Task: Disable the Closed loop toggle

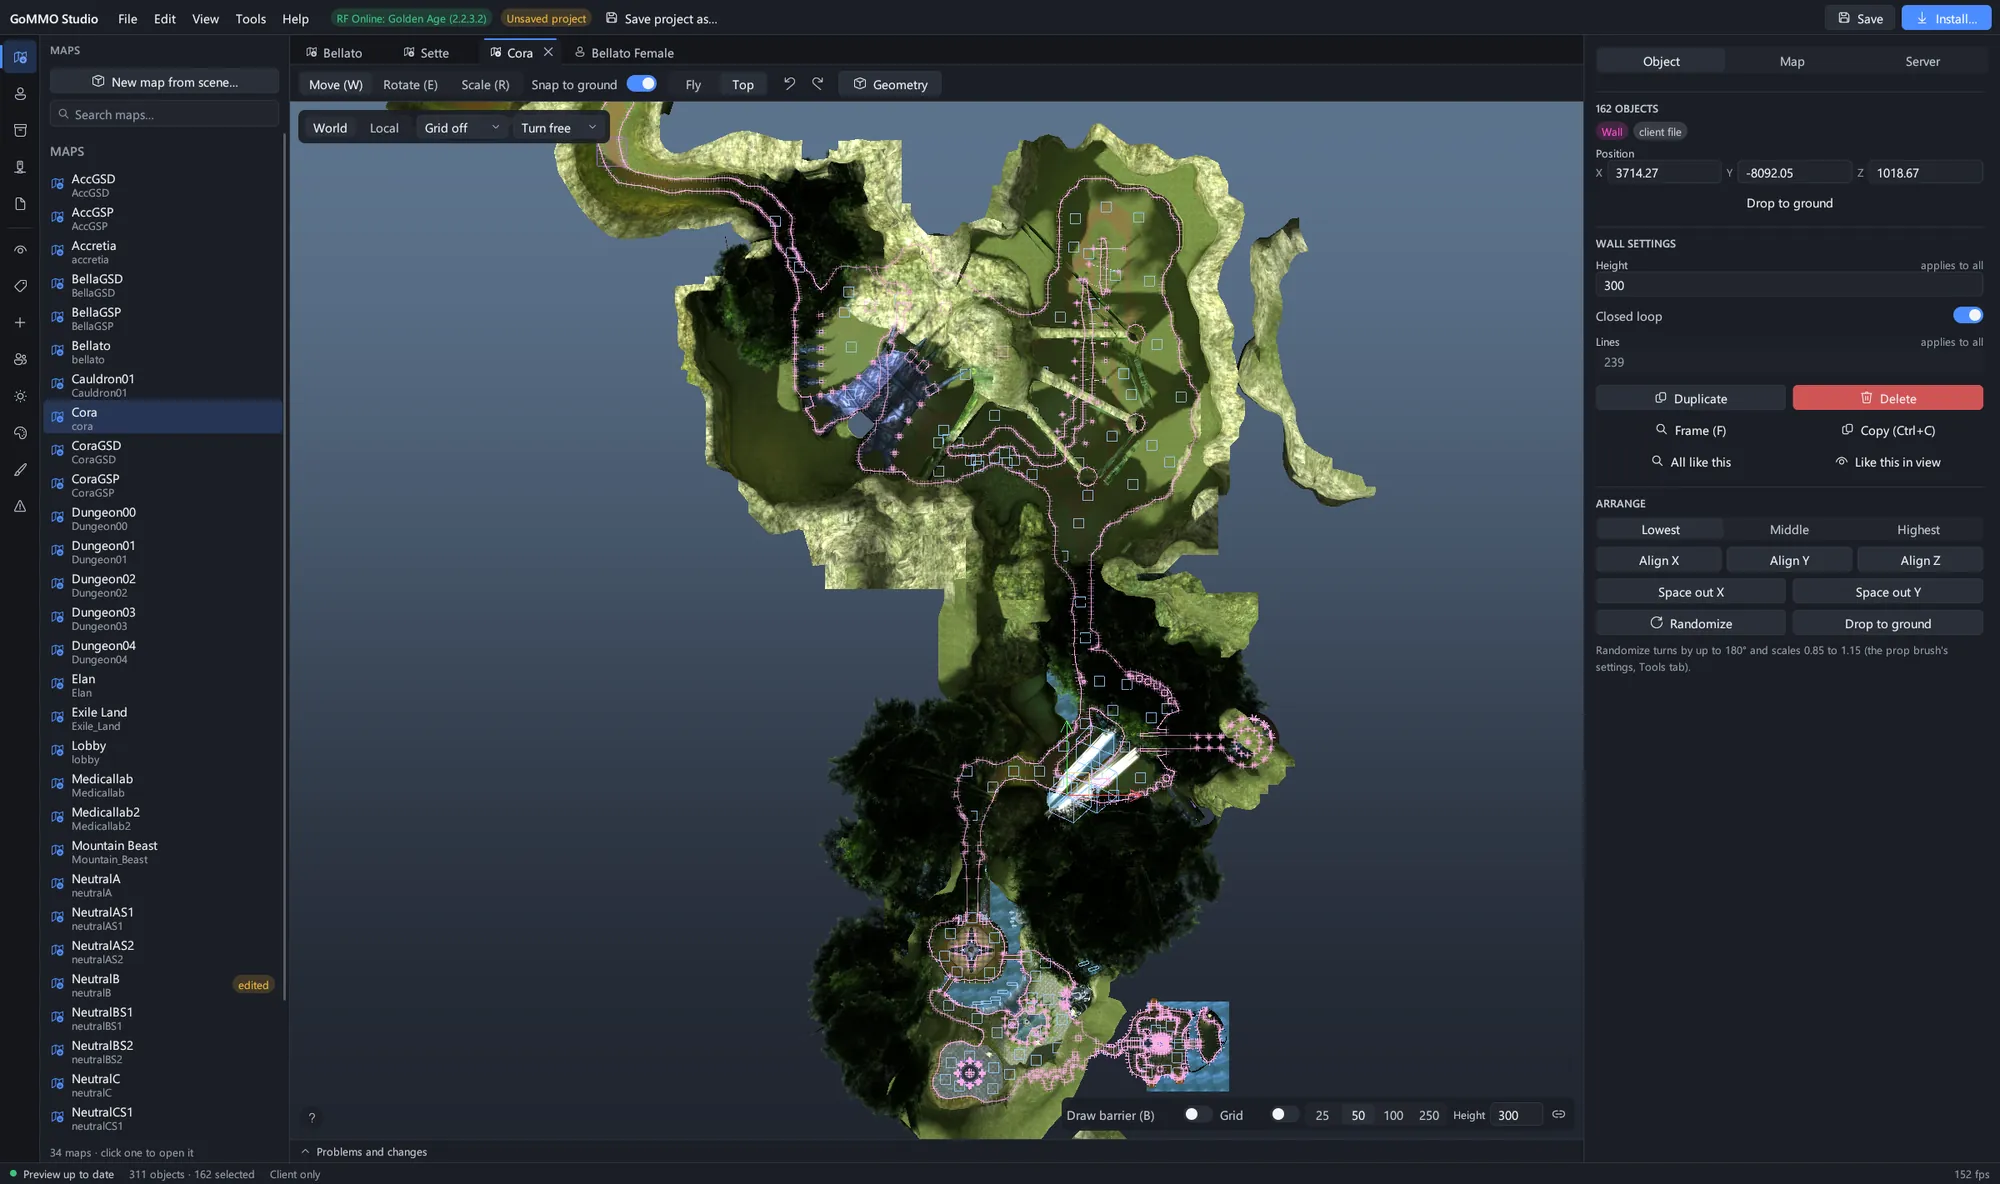Action: coord(1967,316)
